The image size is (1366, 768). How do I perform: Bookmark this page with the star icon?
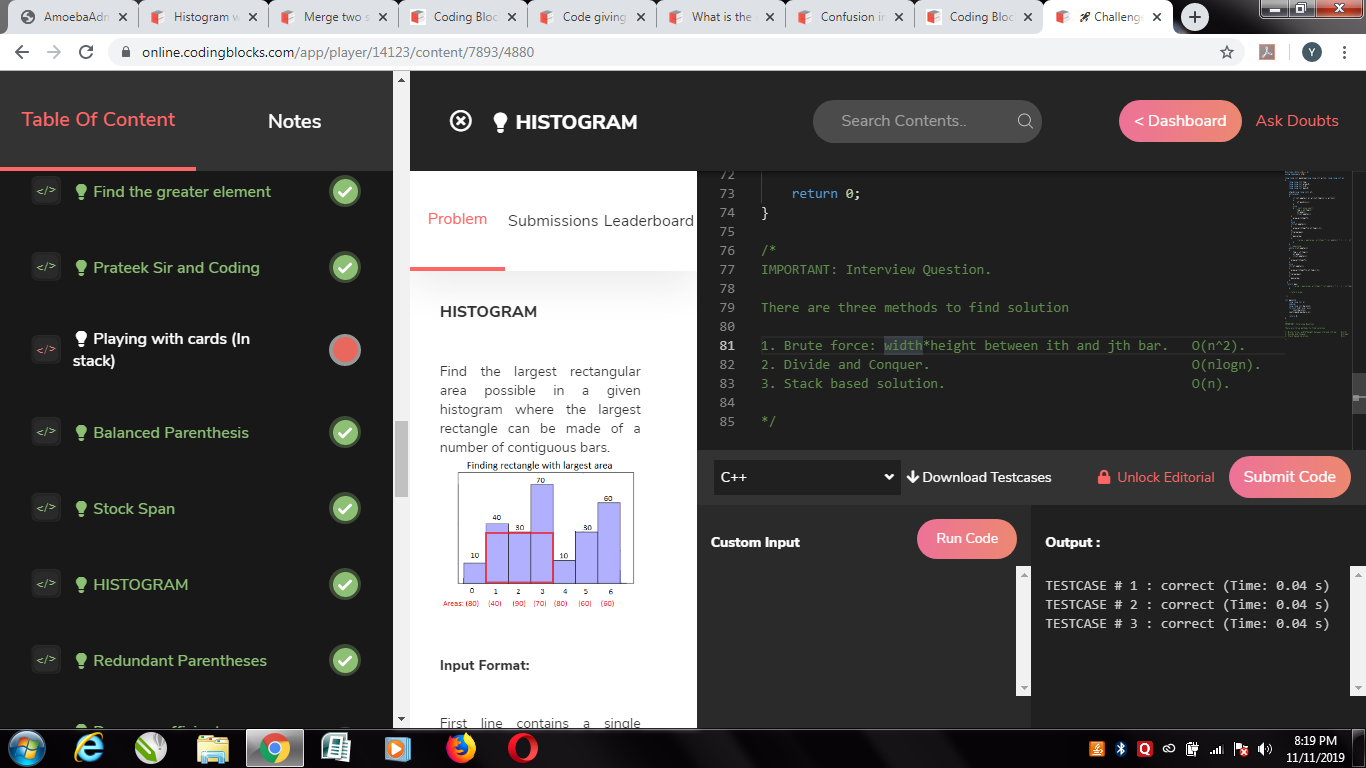(x=1227, y=52)
